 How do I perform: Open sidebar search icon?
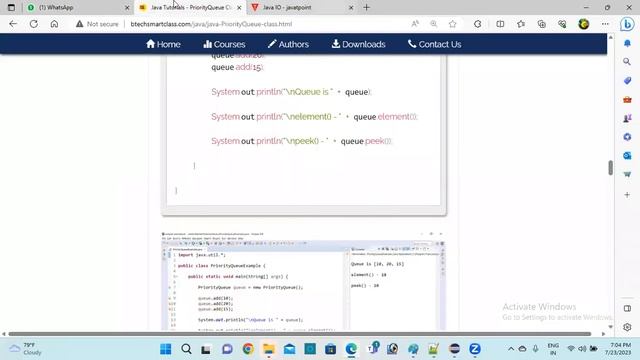tap(627, 62)
